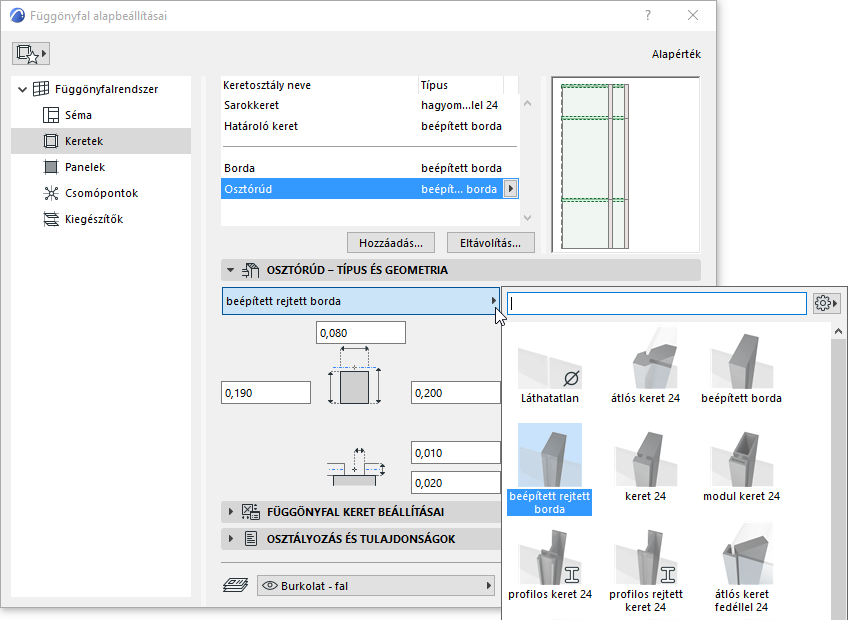The width and height of the screenshot is (849, 620).
Task: Click the Hozzáadás... button
Action: point(391,242)
